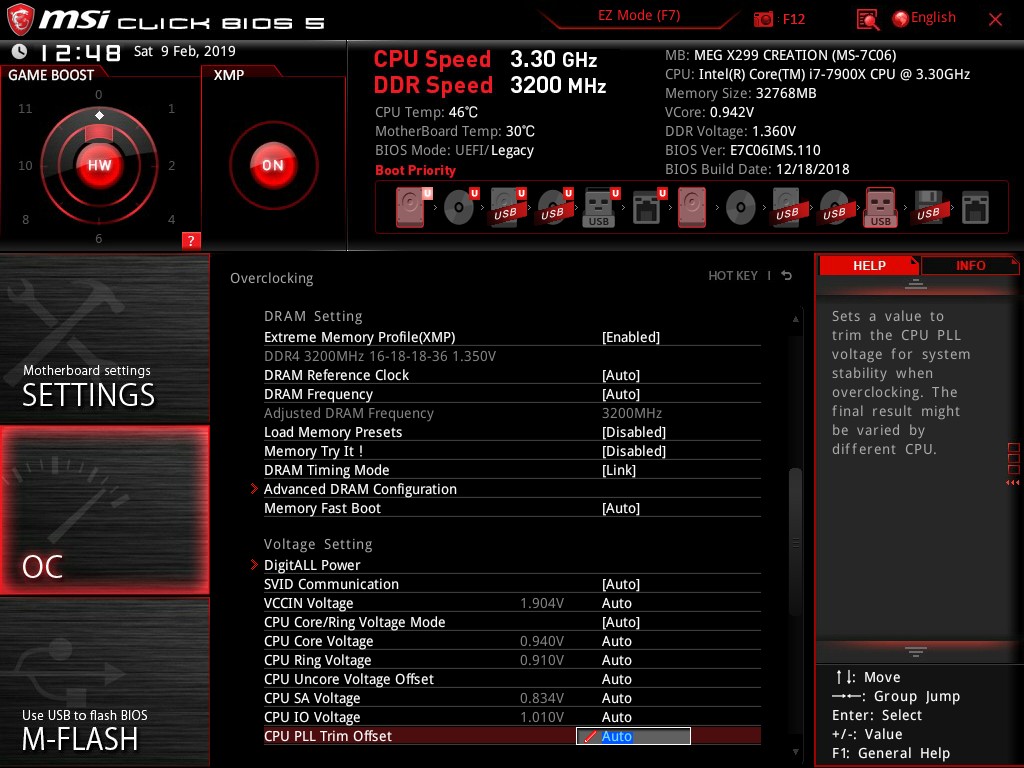Select the first hard disk boot device icon
This screenshot has width=1024, height=768.
(410, 207)
